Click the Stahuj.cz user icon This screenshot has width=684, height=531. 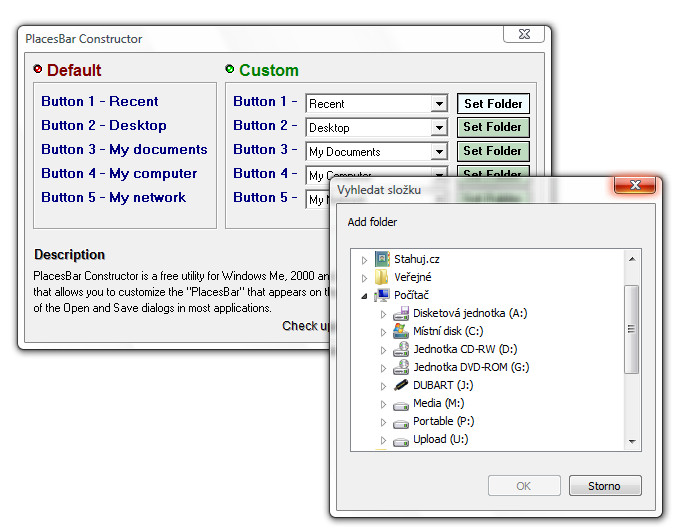tap(382, 259)
